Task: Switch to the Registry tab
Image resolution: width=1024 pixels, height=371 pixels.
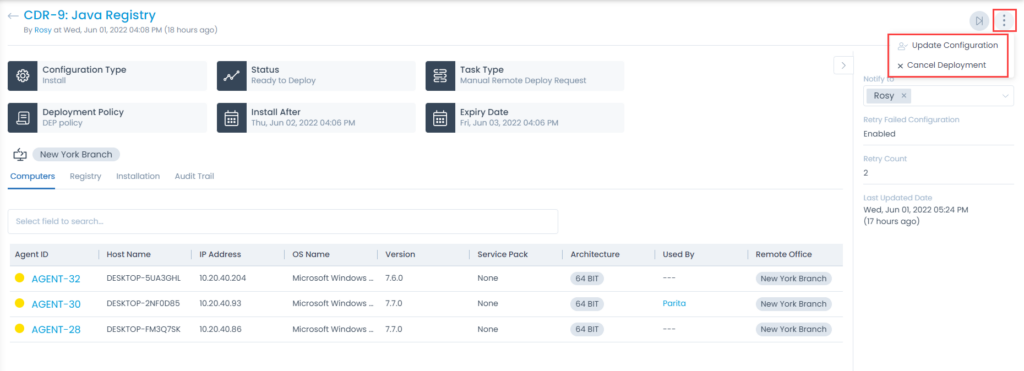Action: [x=86, y=176]
